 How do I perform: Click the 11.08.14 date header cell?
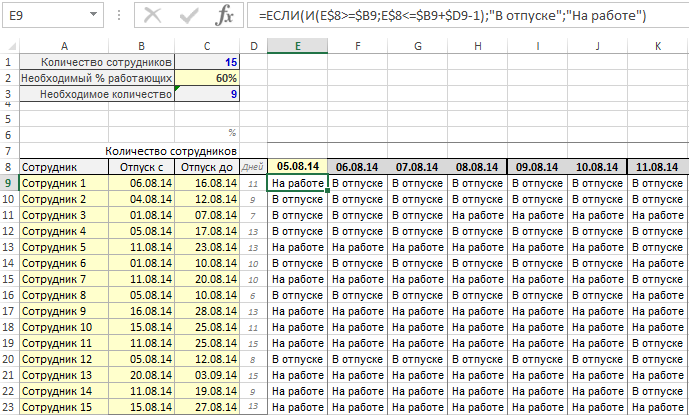click(657, 167)
